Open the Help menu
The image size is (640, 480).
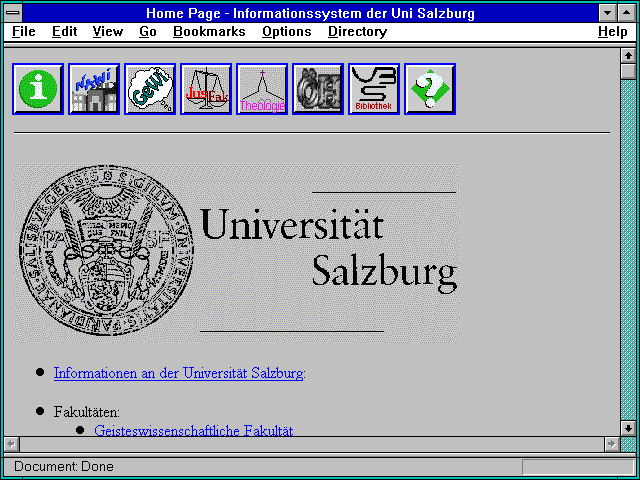[x=612, y=32]
